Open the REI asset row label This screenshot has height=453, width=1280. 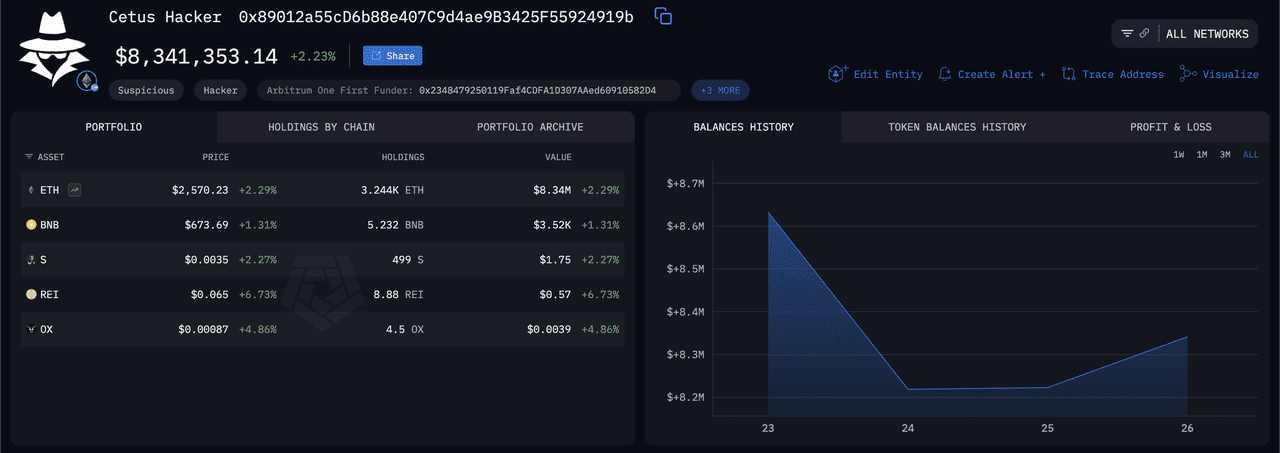49,294
